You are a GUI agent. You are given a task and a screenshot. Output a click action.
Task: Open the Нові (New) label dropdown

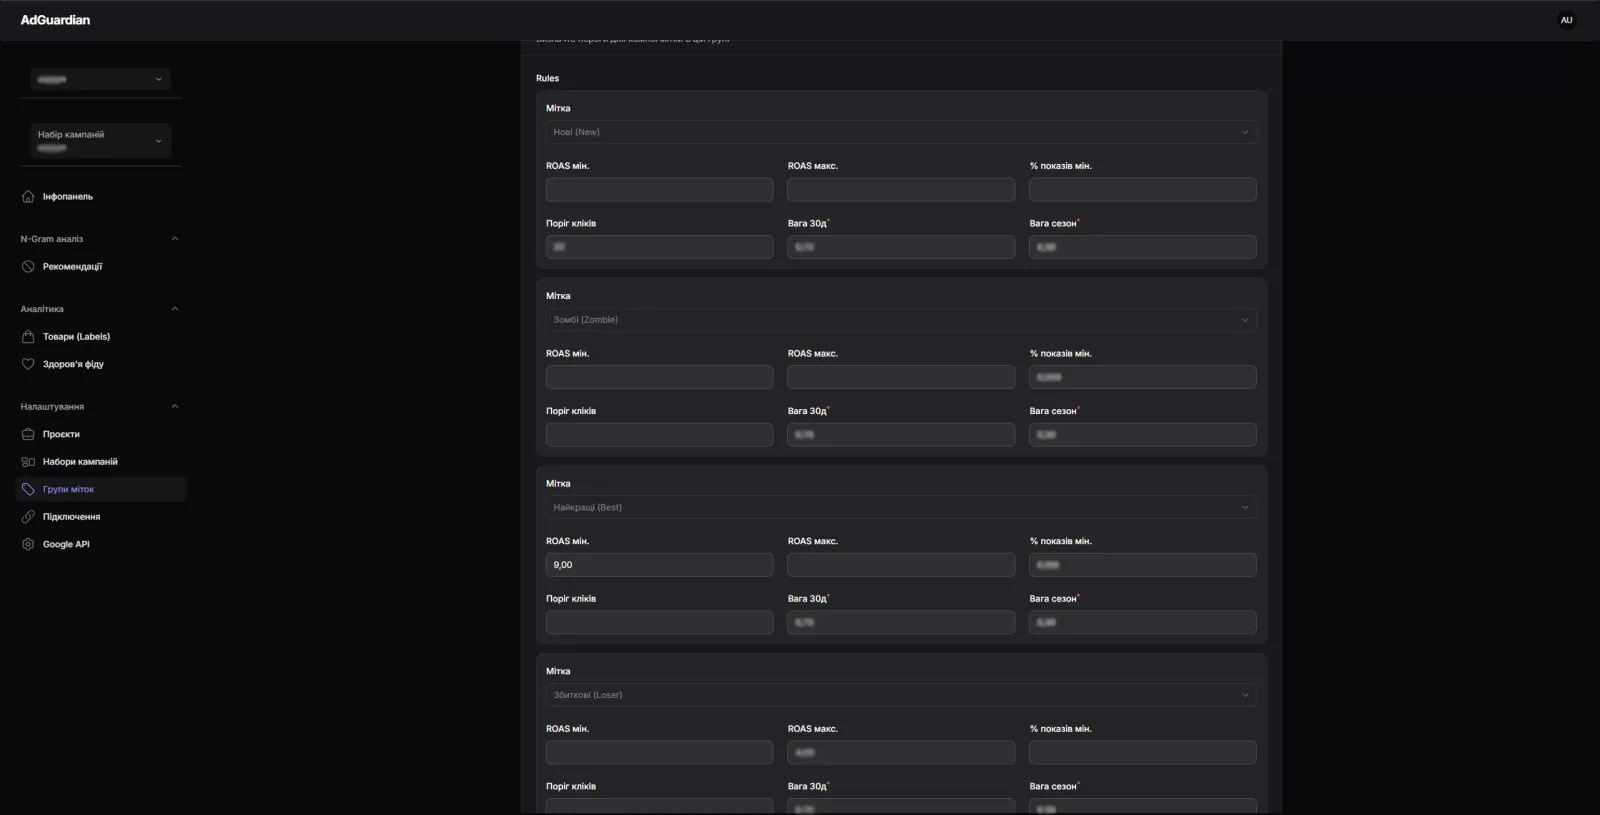[901, 132]
